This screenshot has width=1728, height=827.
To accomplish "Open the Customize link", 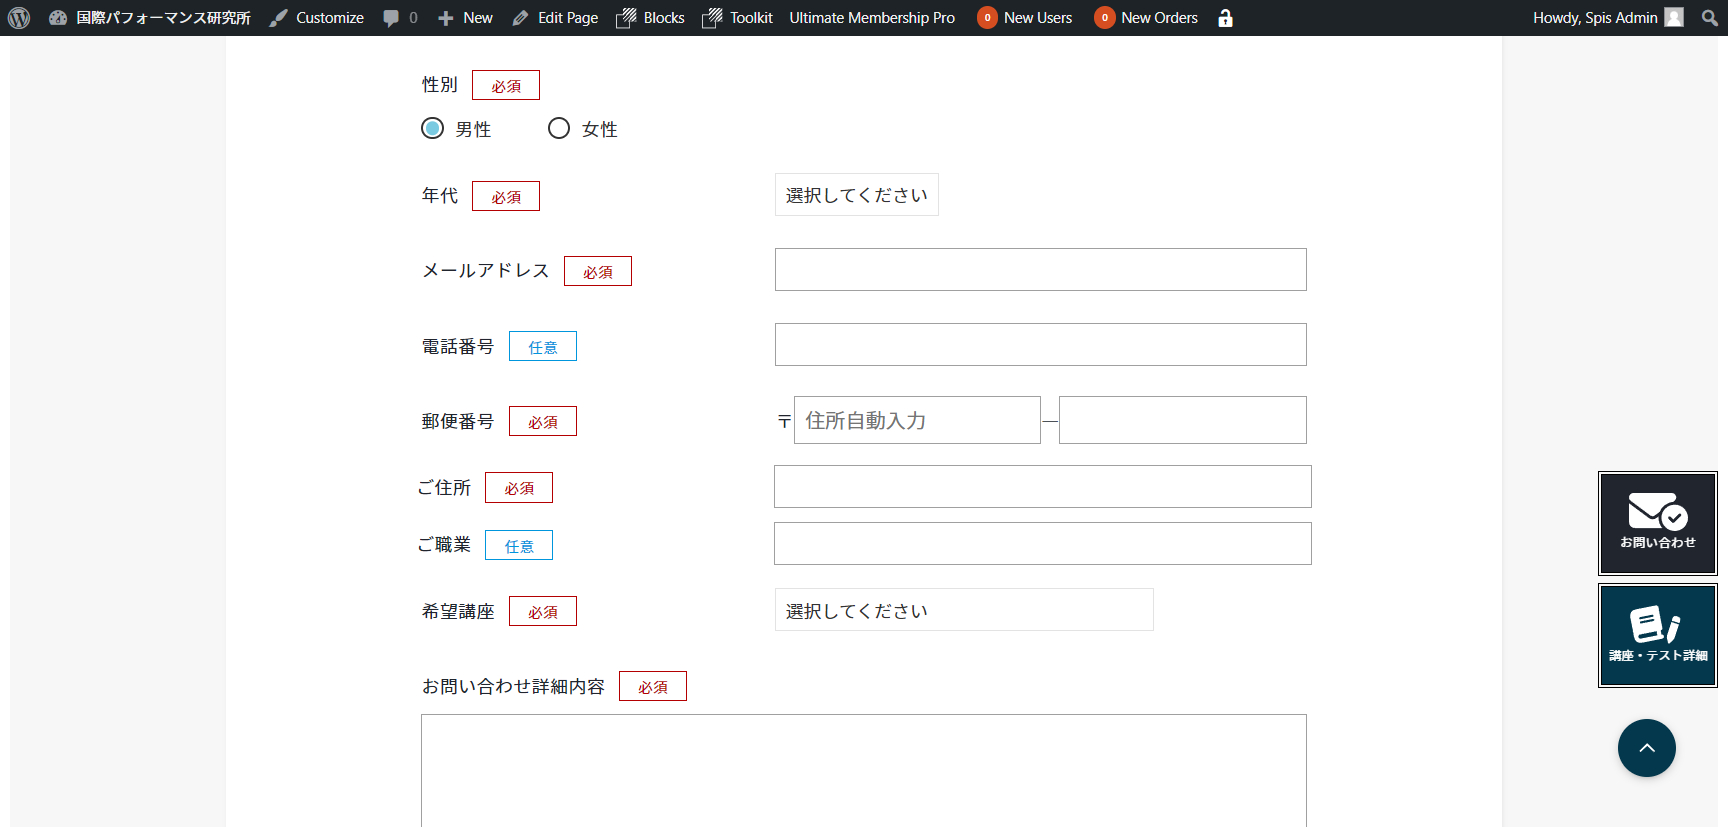I will click(x=317, y=18).
